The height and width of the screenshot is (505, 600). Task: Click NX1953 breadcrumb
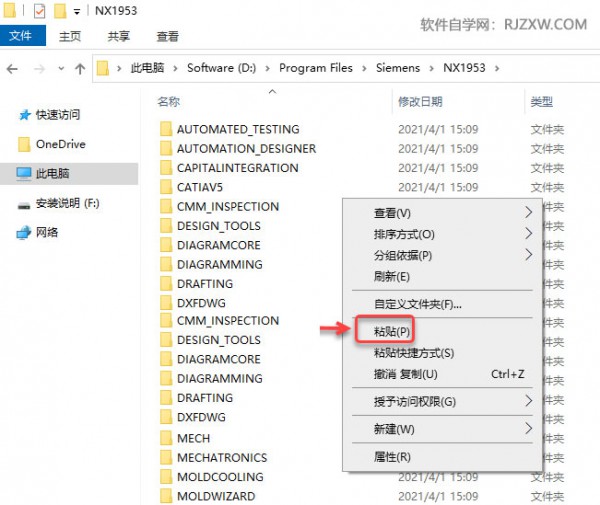pos(464,68)
